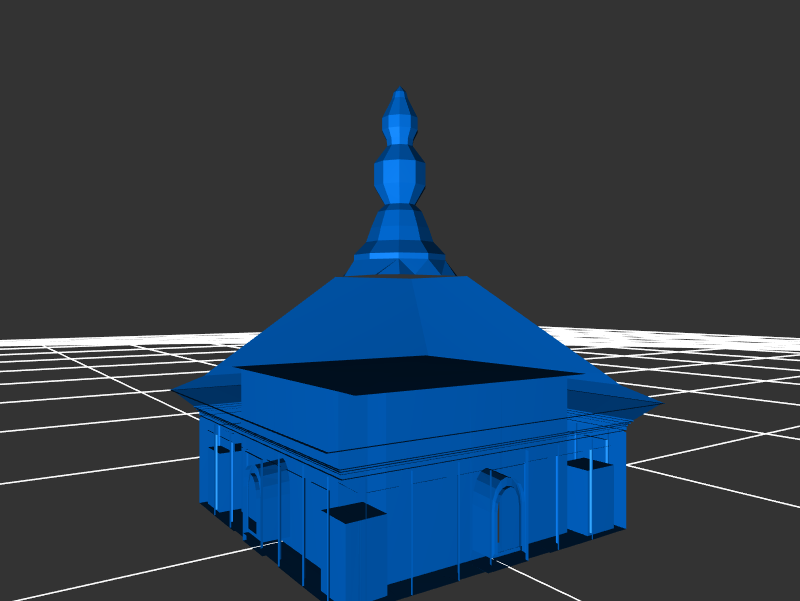
Task: Select the small arched window on the left wall
Action: coord(254,478)
